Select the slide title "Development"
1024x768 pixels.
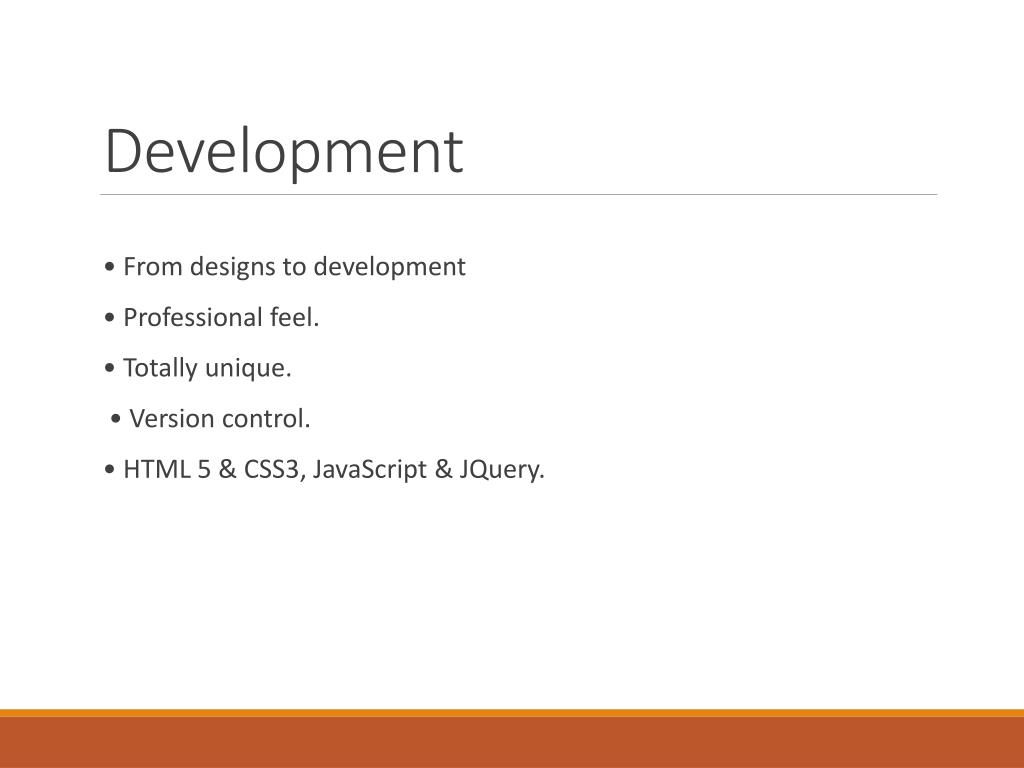coord(284,152)
